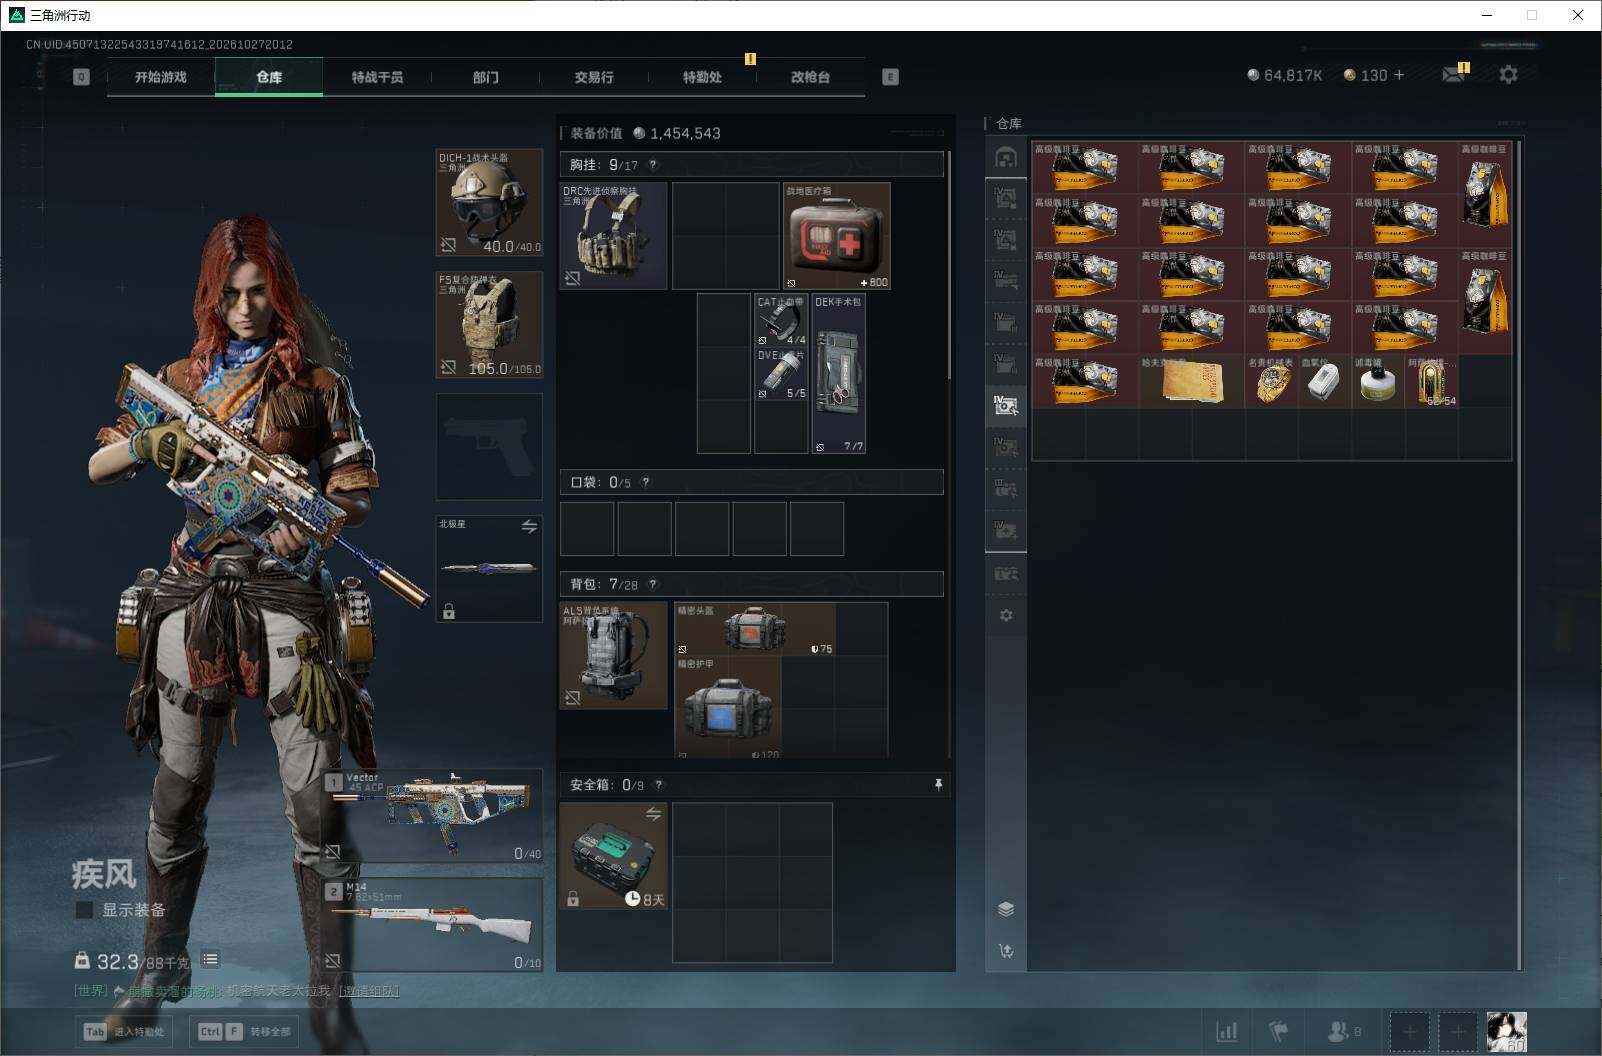Select the DICH-1 helmet slot

(489, 203)
